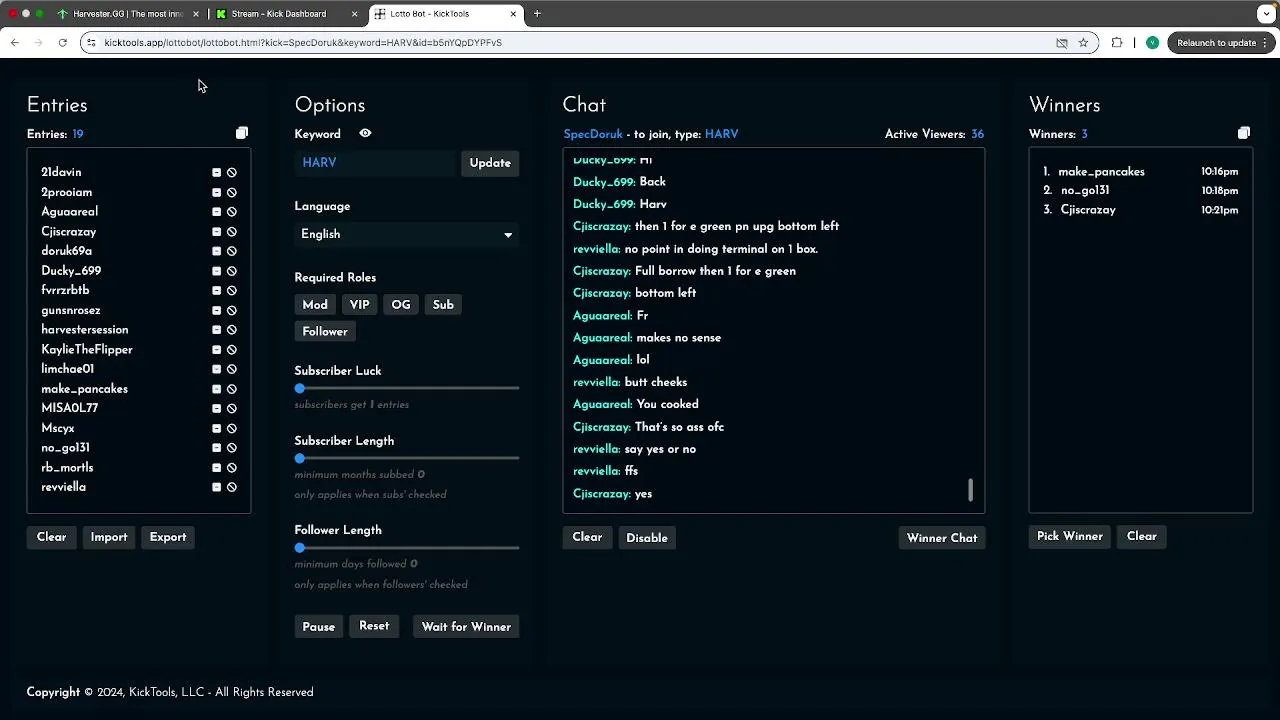Click Update next to the keyword

490,163
